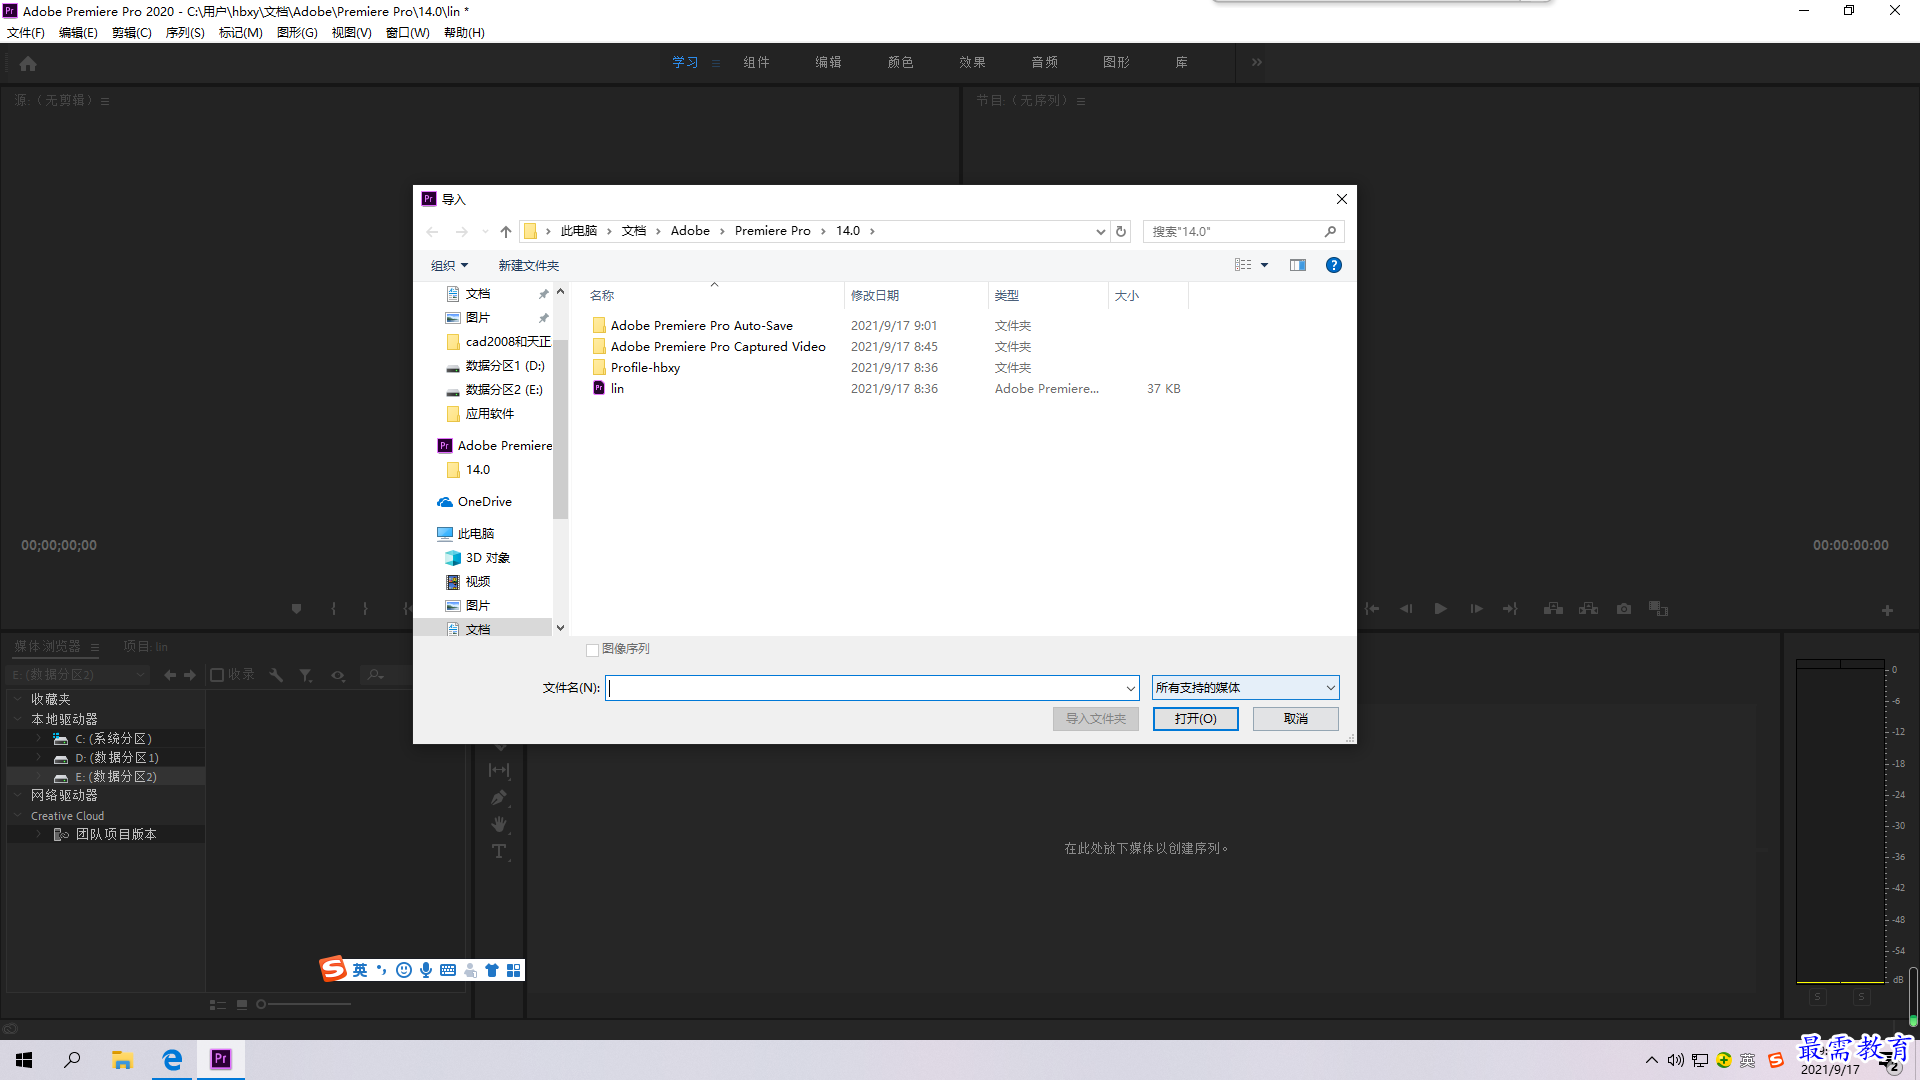Click the Up folder arrow in Import dialog
This screenshot has width=1920, height=1080.
click(506, 231)
